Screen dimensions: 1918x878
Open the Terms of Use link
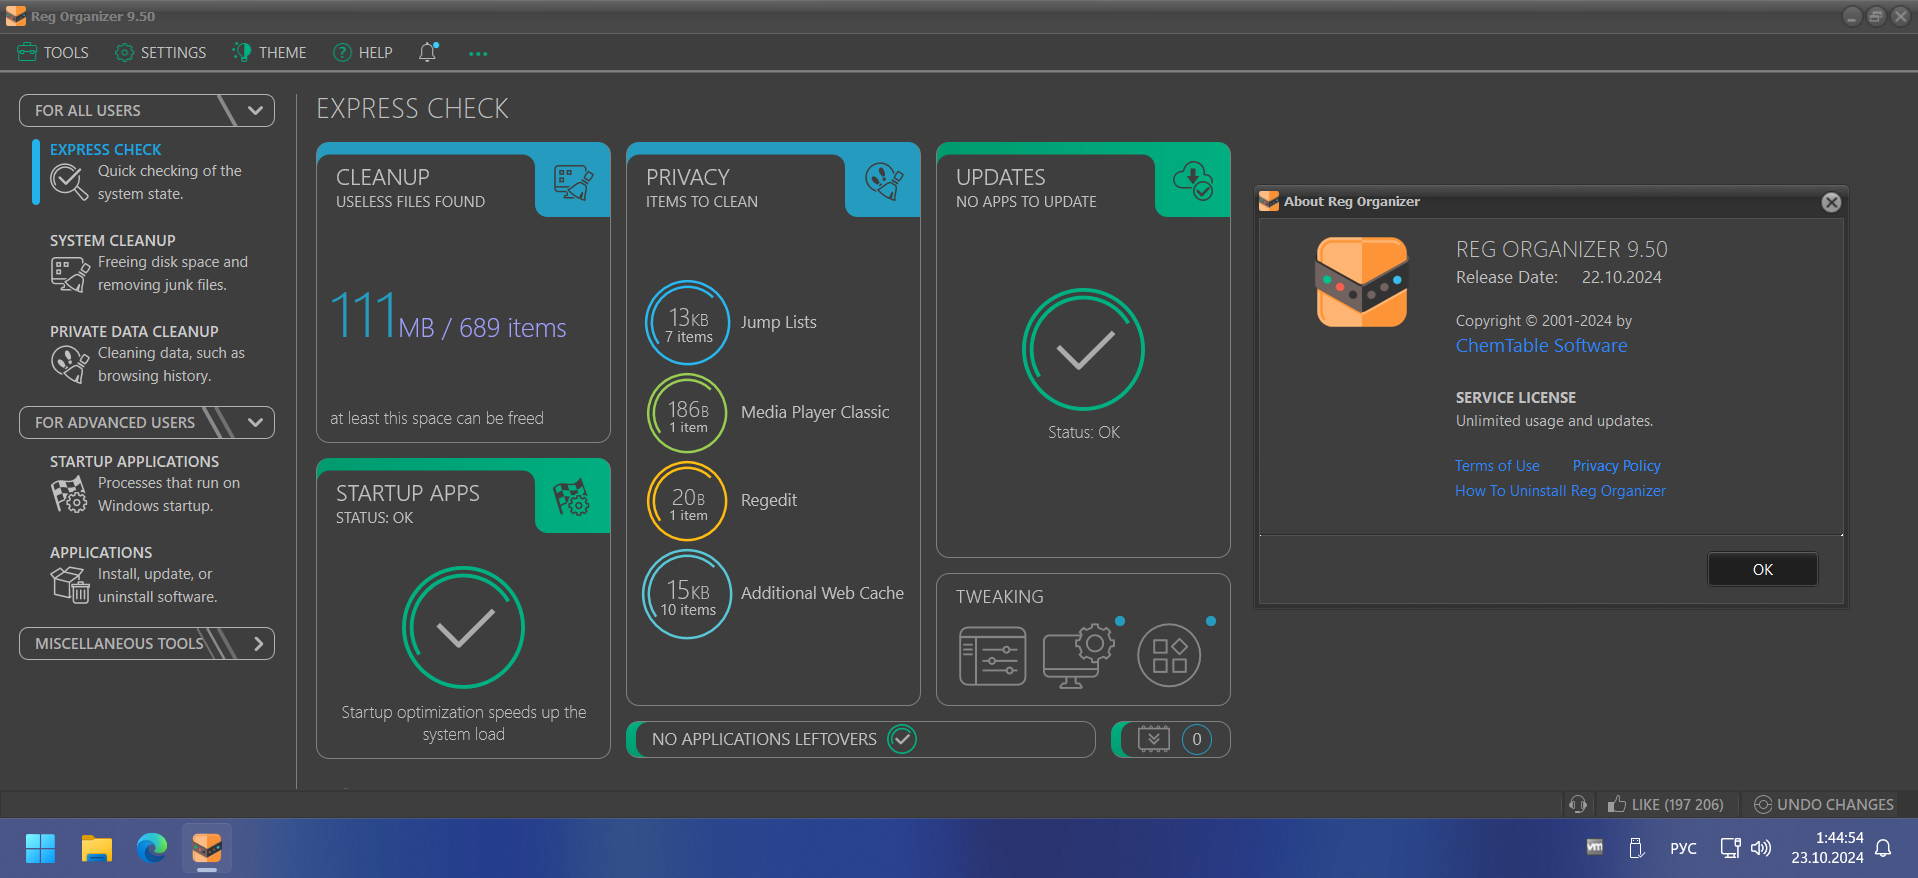(1497, 466)
